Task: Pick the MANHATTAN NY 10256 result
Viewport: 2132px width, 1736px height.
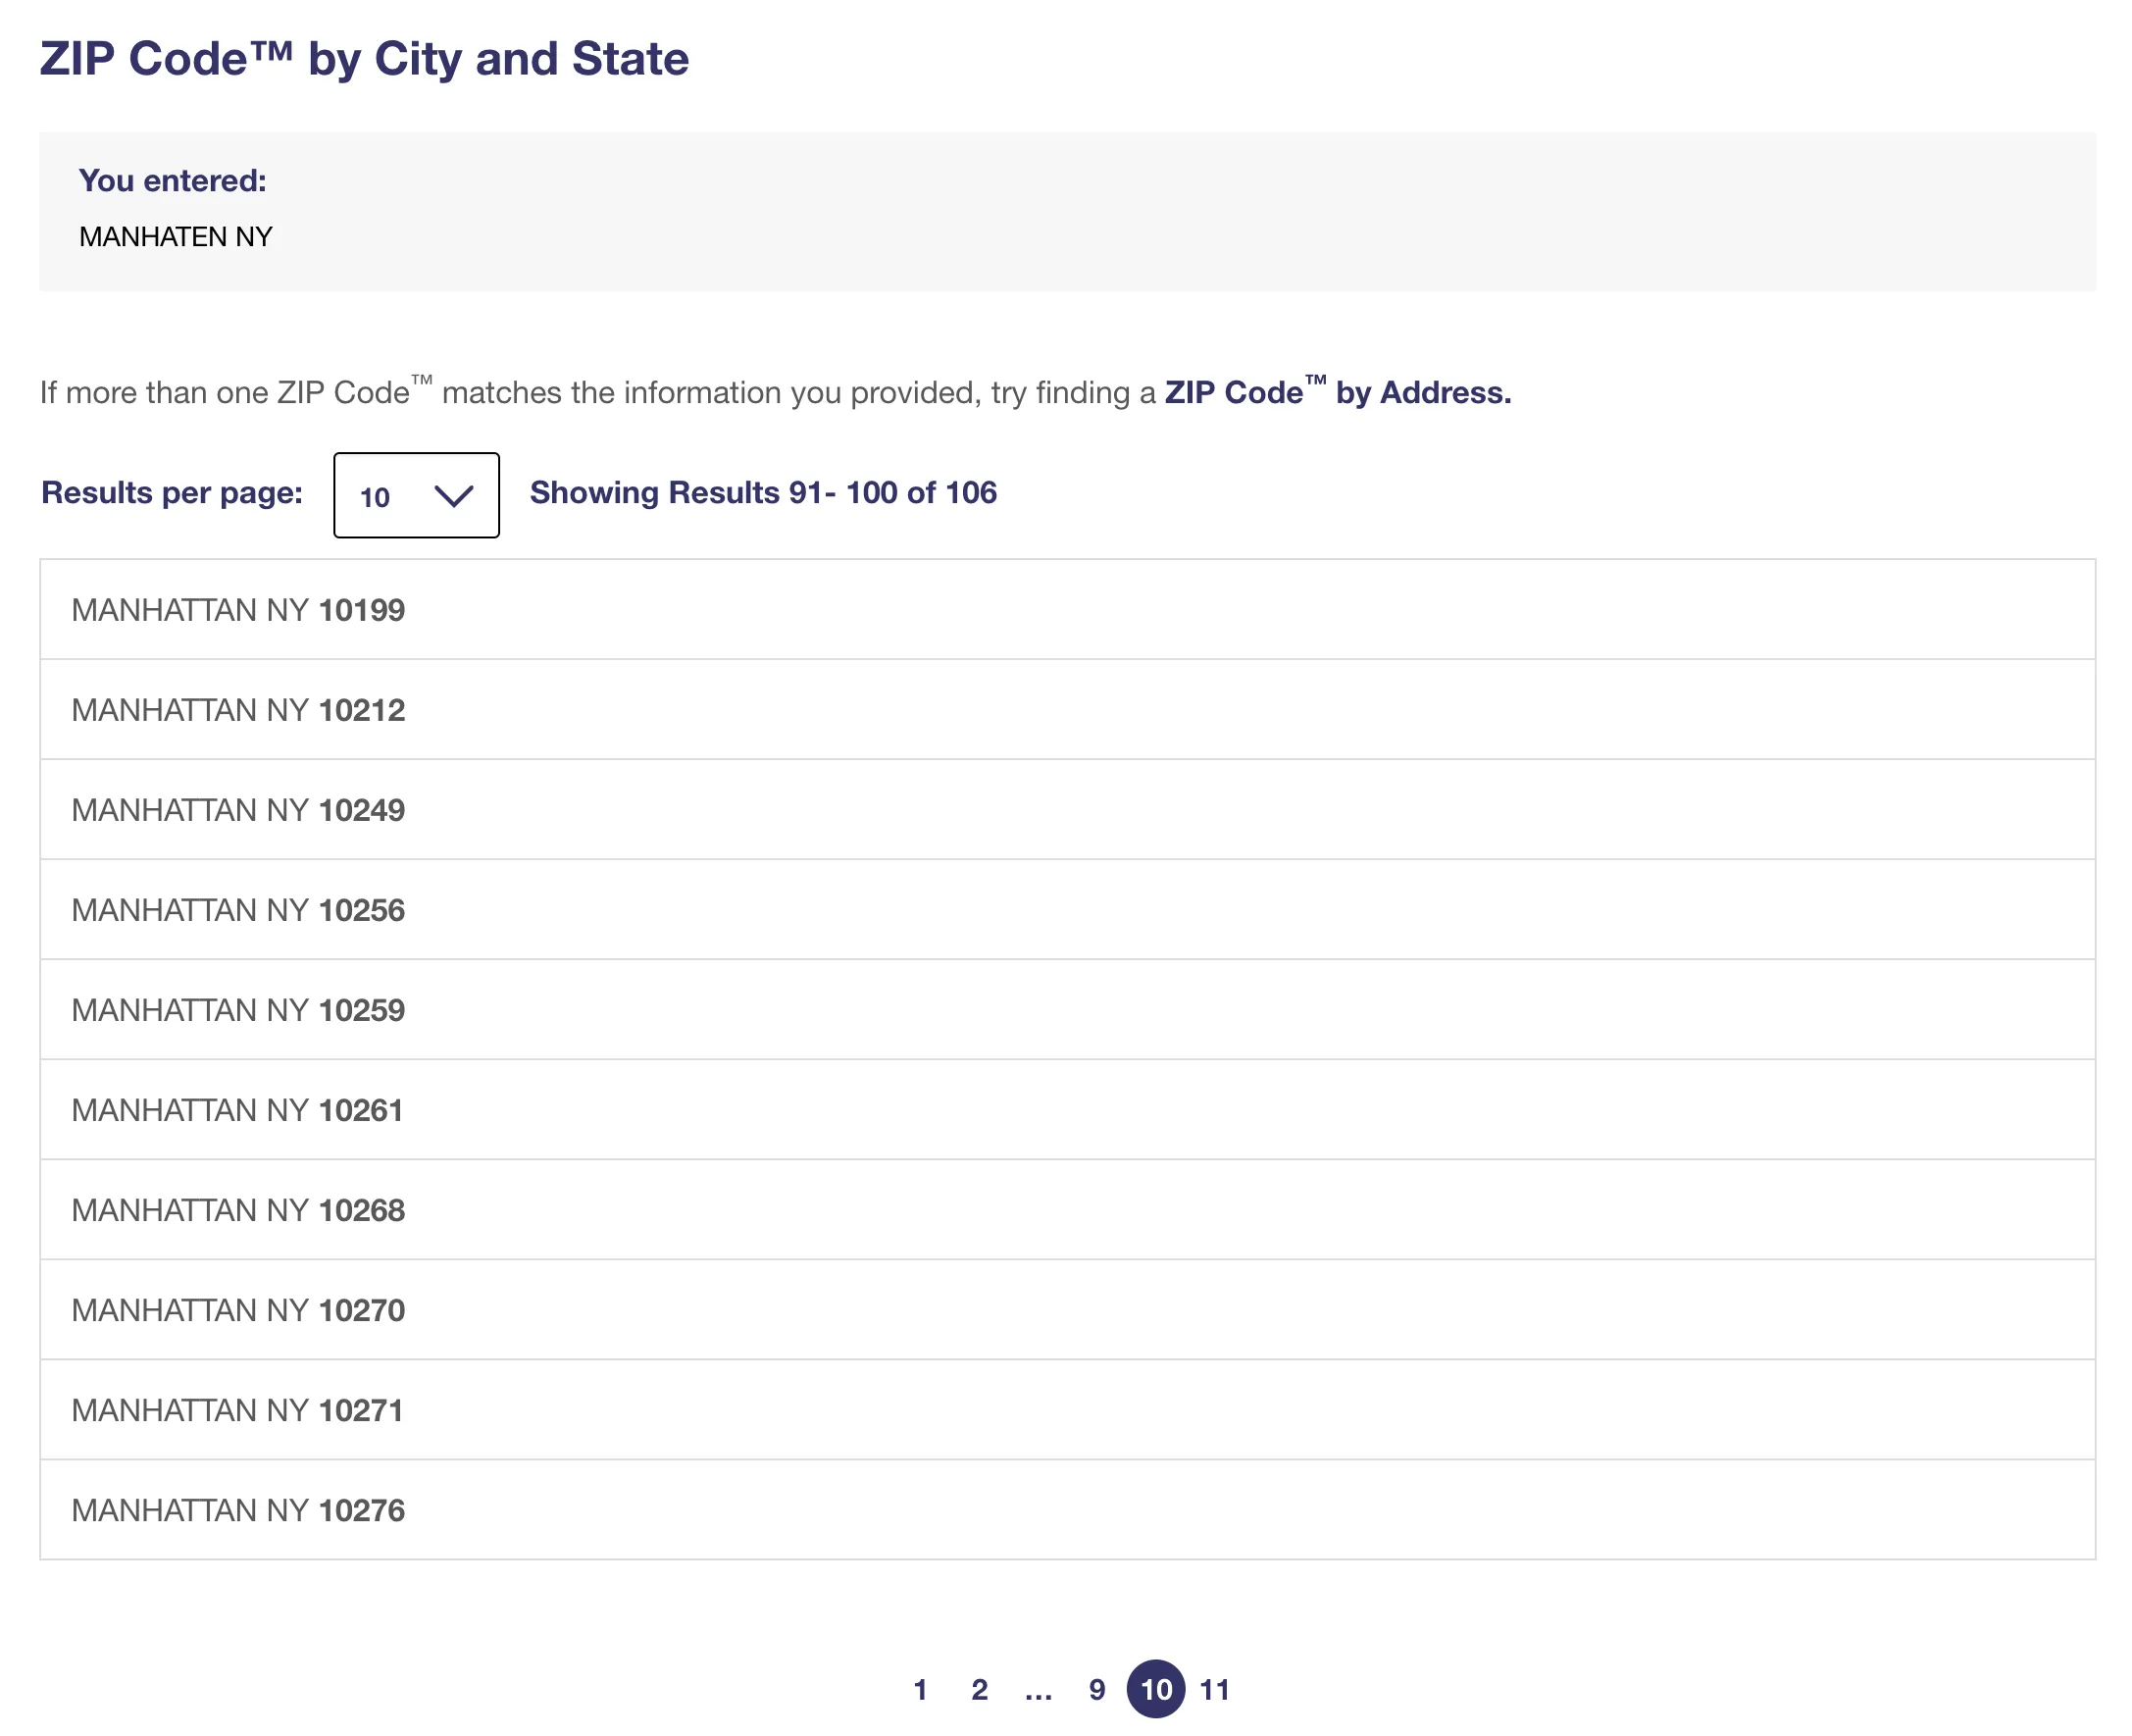Action: pyautogui.click(x=238, y=910)
